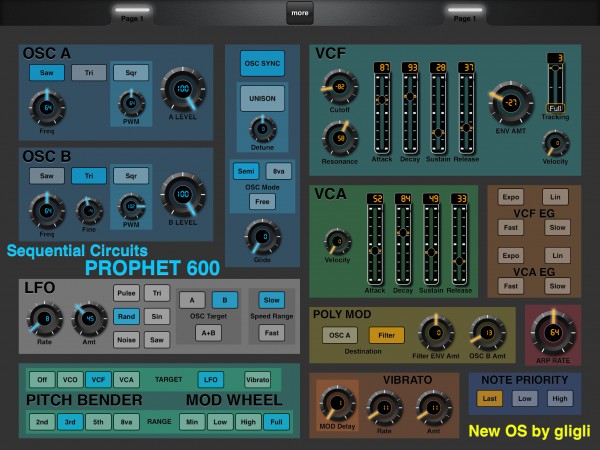Set Poly Mod destination to Filter
Viewport: 600px width, 450px height.
386,335
